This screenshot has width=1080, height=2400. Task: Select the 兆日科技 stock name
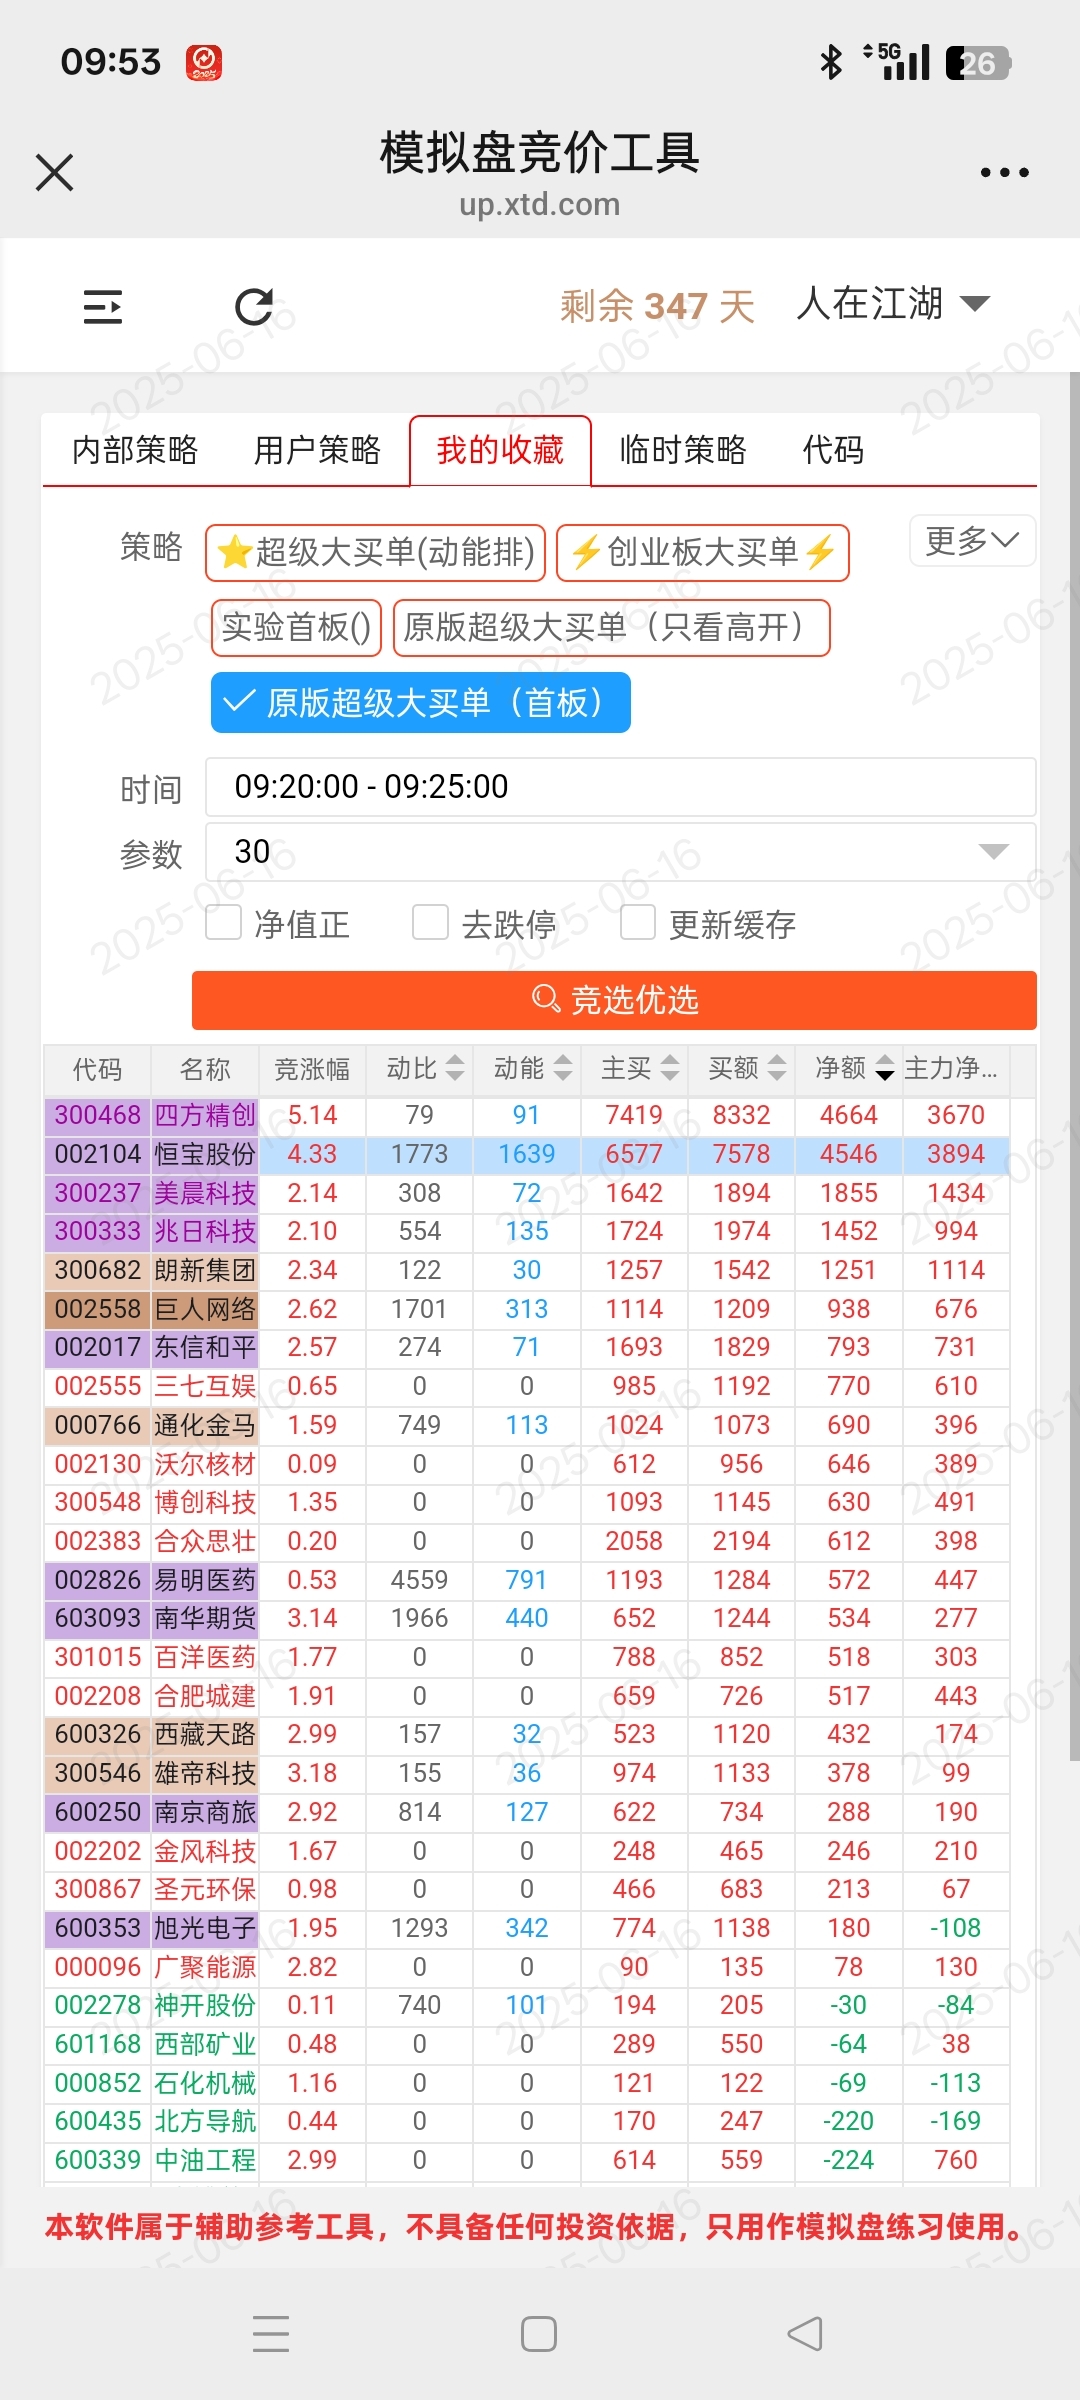[x=205, y=1231]
